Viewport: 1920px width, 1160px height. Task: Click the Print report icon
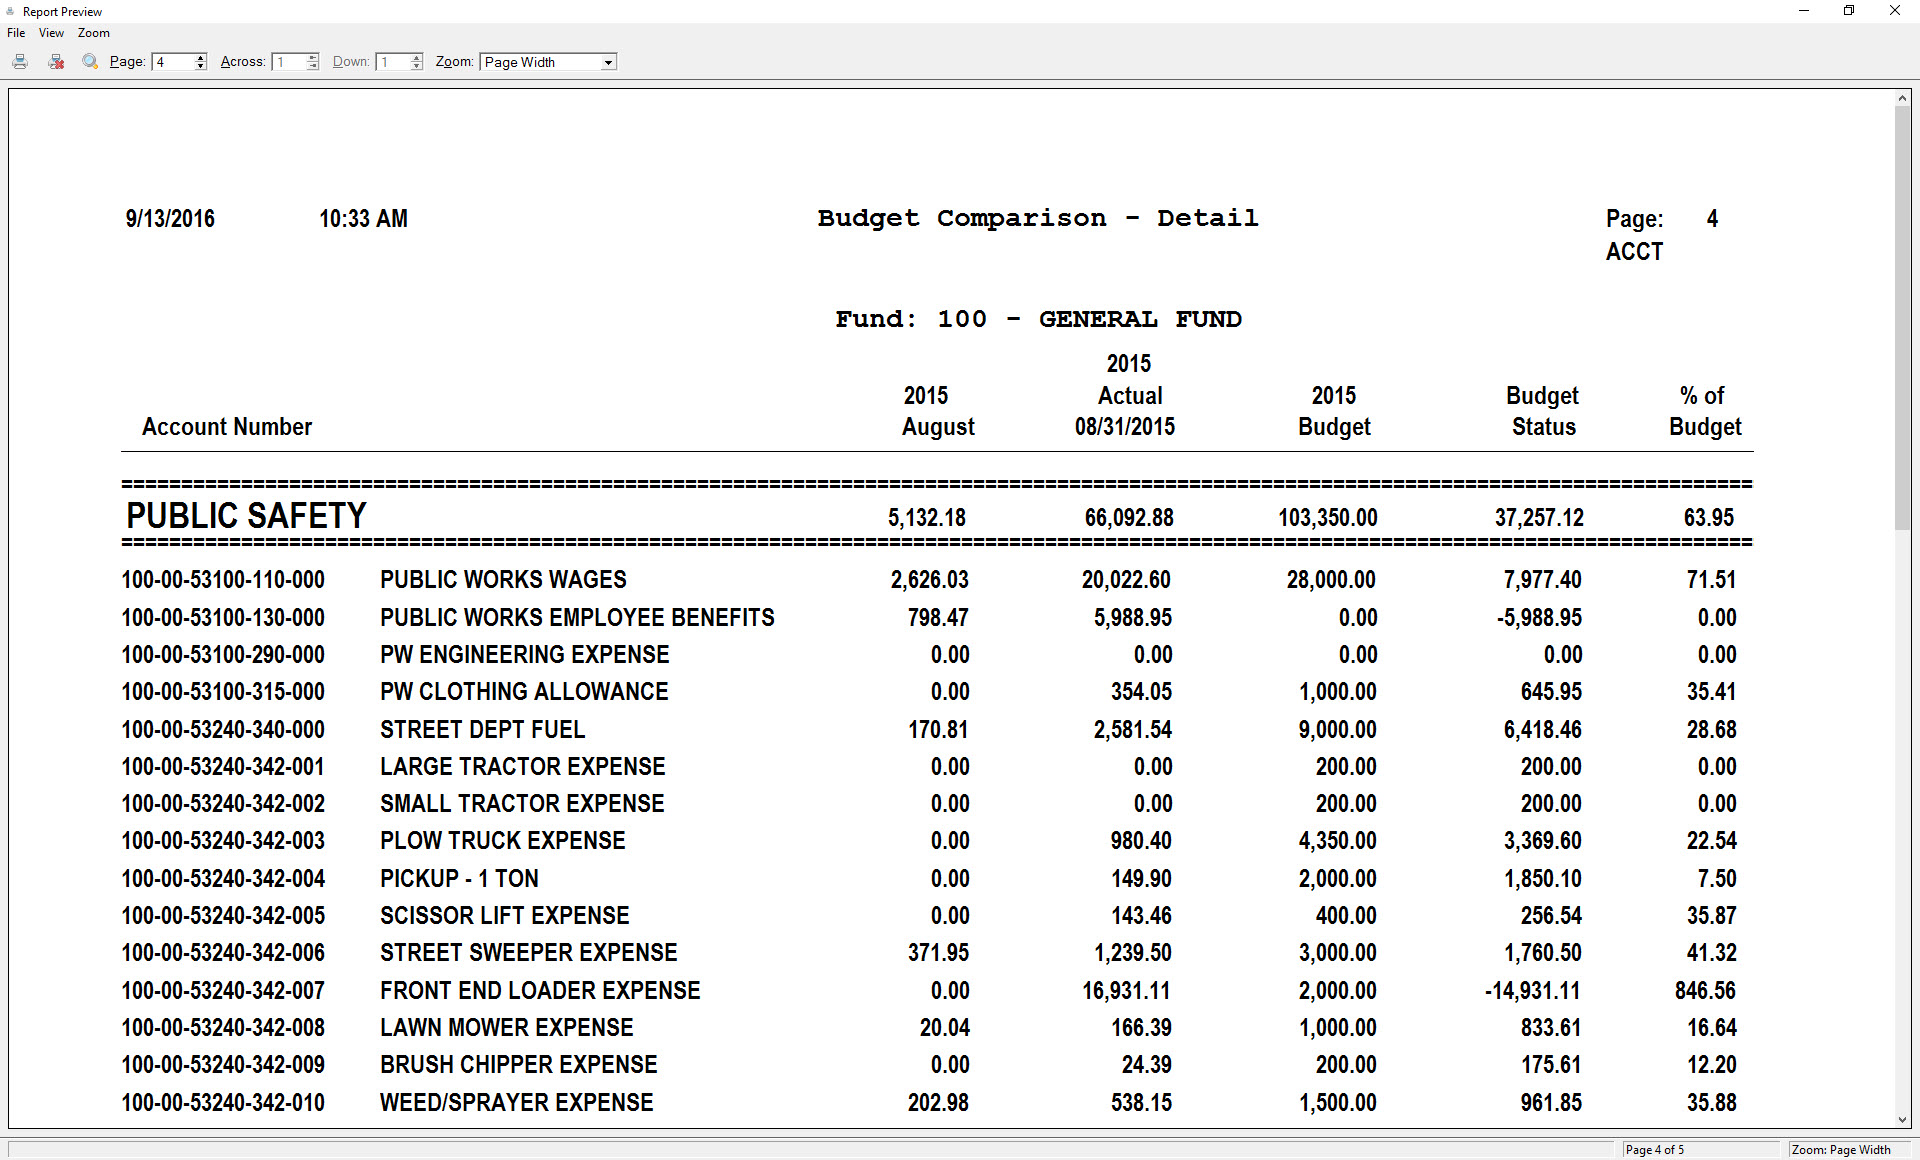click(x=20, y=62)
